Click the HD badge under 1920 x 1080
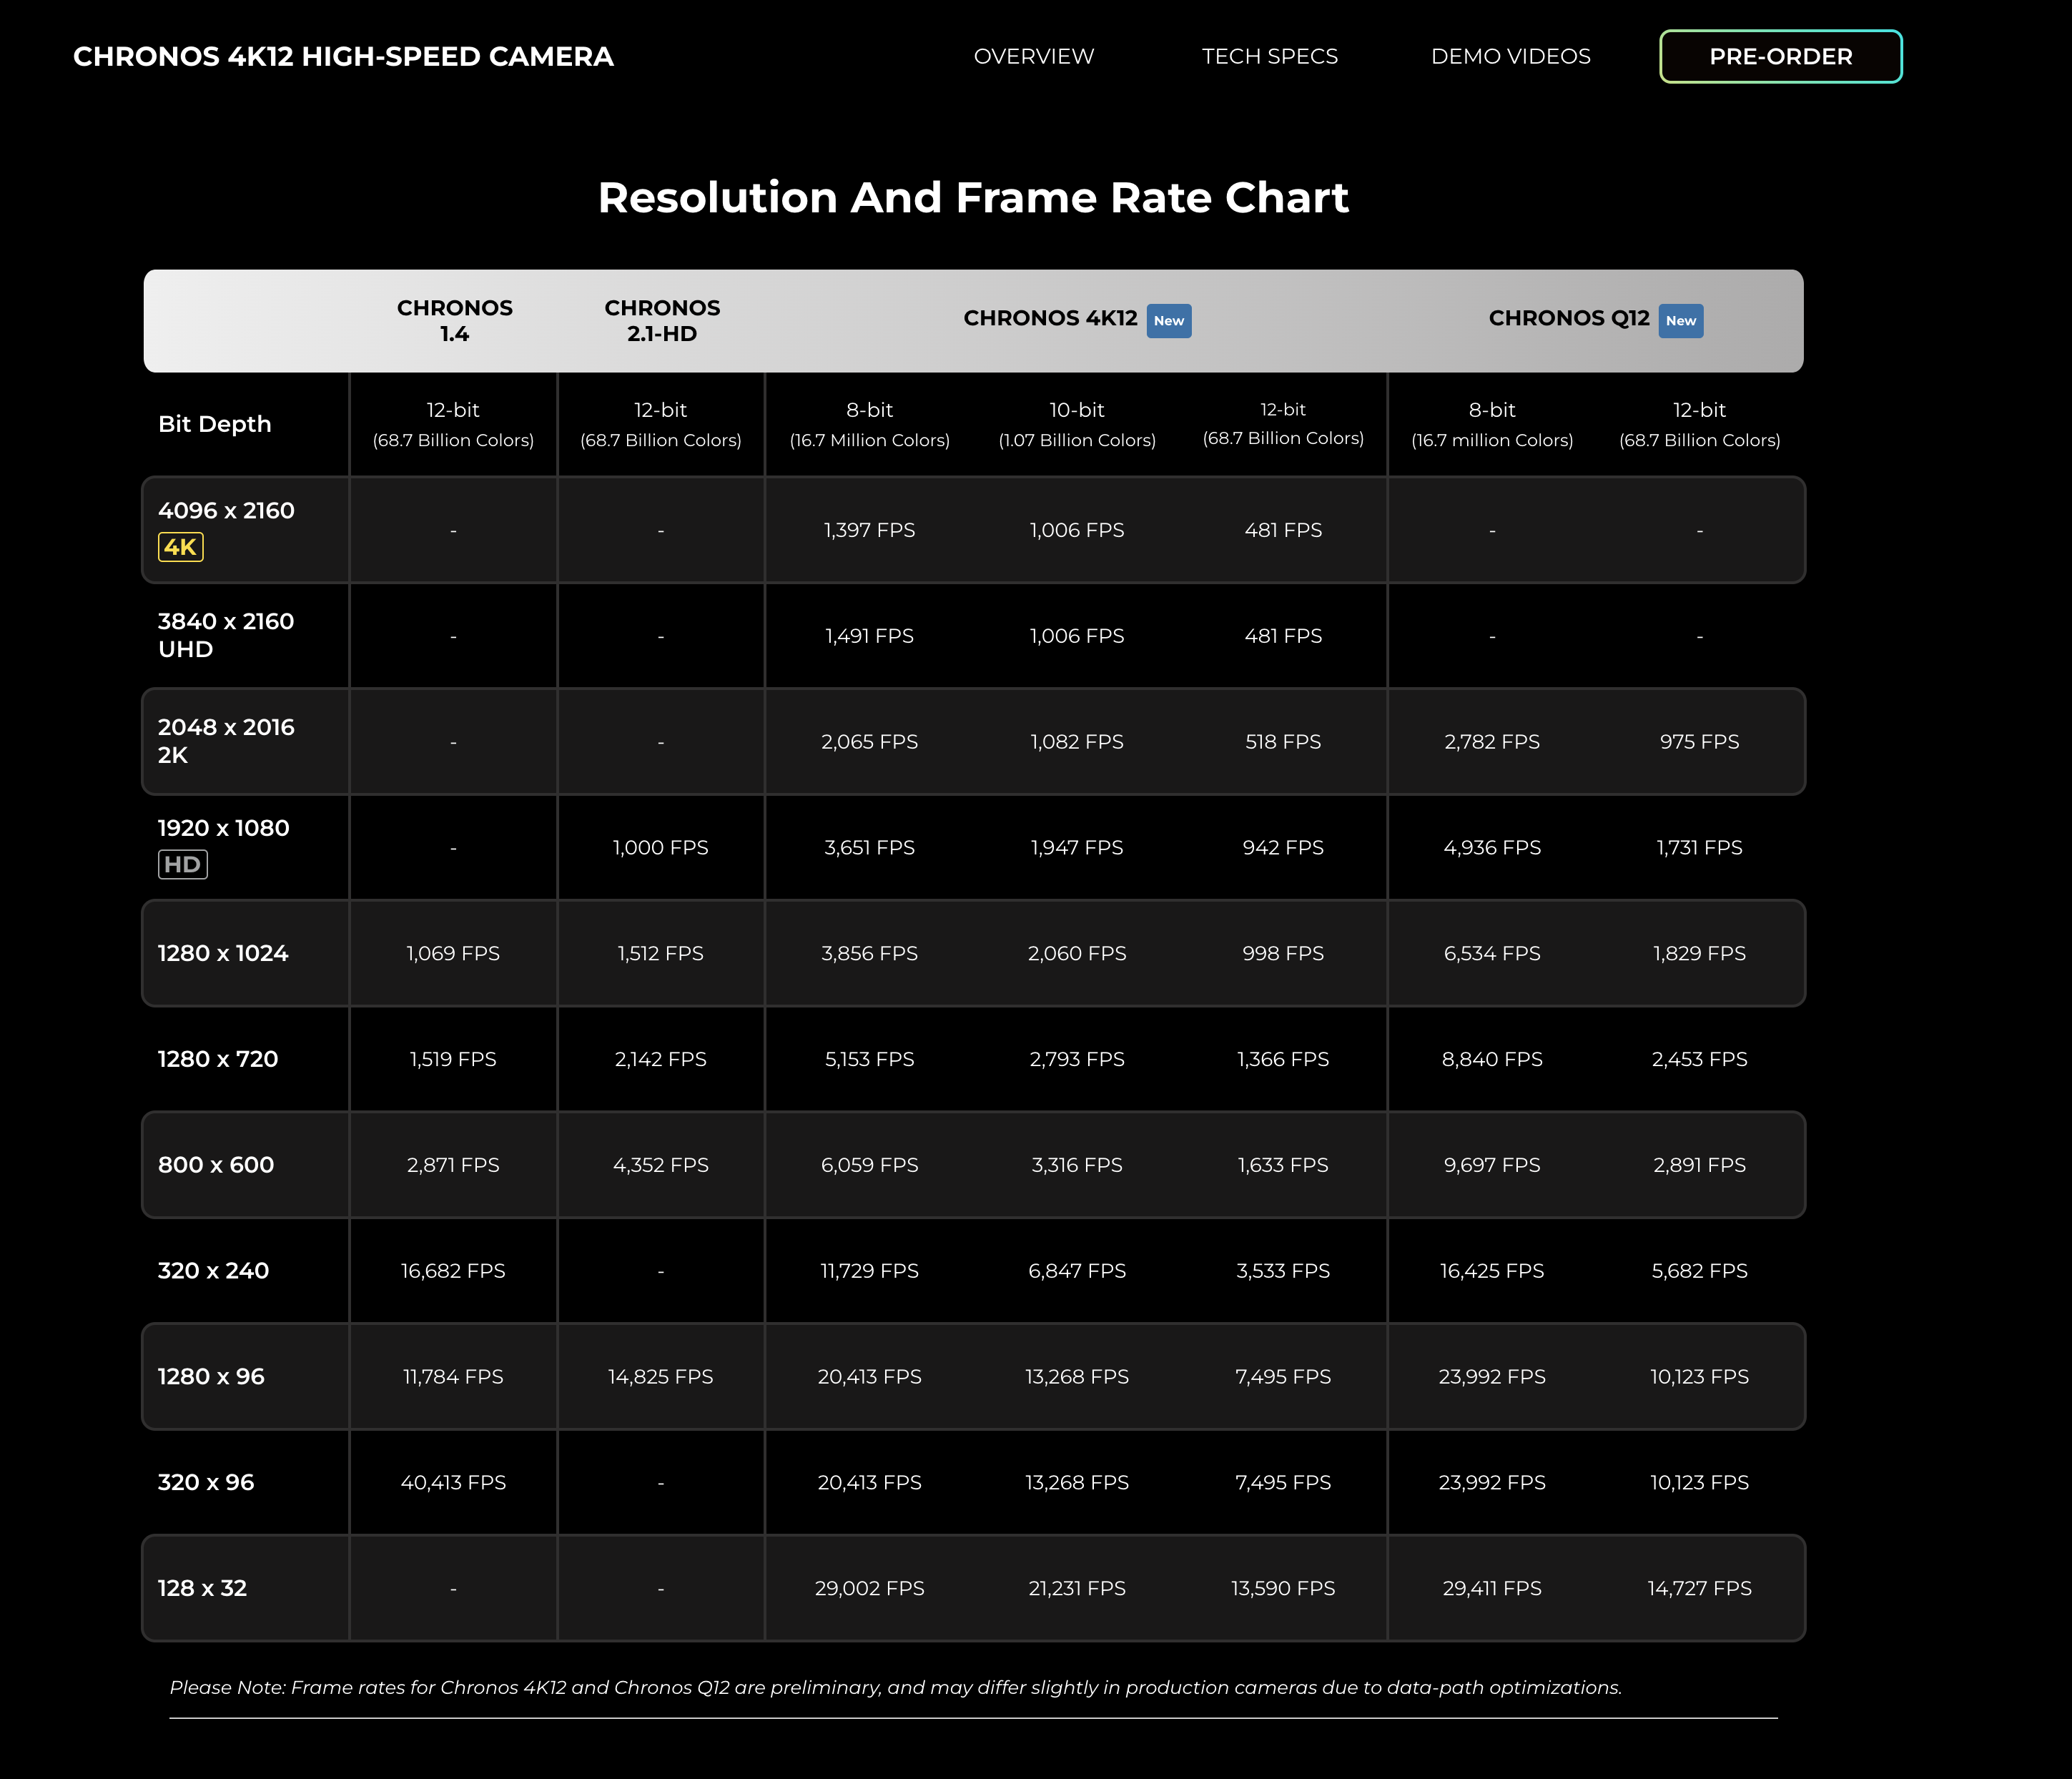This screenshot has width=2072, height=1779. [182, 864]
